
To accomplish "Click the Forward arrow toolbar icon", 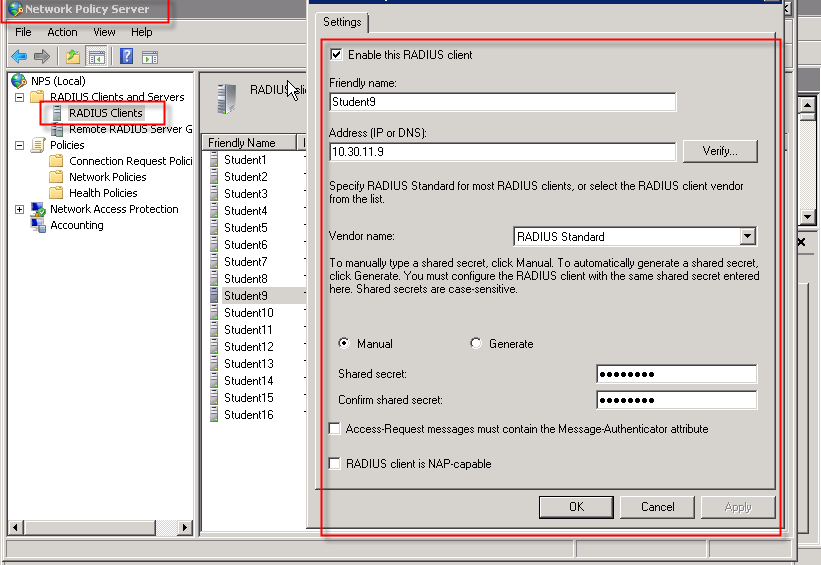I will (41, 57).
